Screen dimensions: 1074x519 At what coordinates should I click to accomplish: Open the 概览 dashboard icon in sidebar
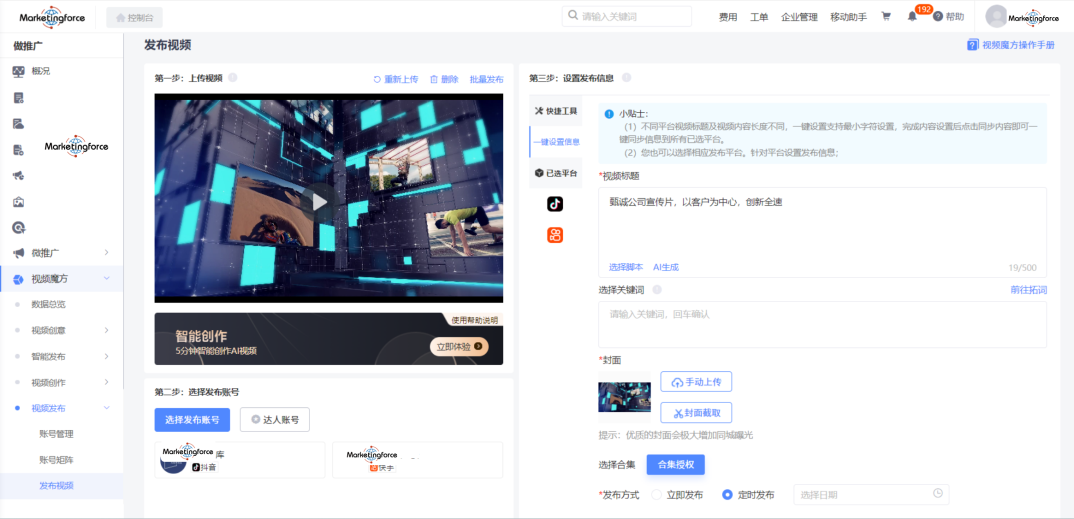(x=19, y=71)
